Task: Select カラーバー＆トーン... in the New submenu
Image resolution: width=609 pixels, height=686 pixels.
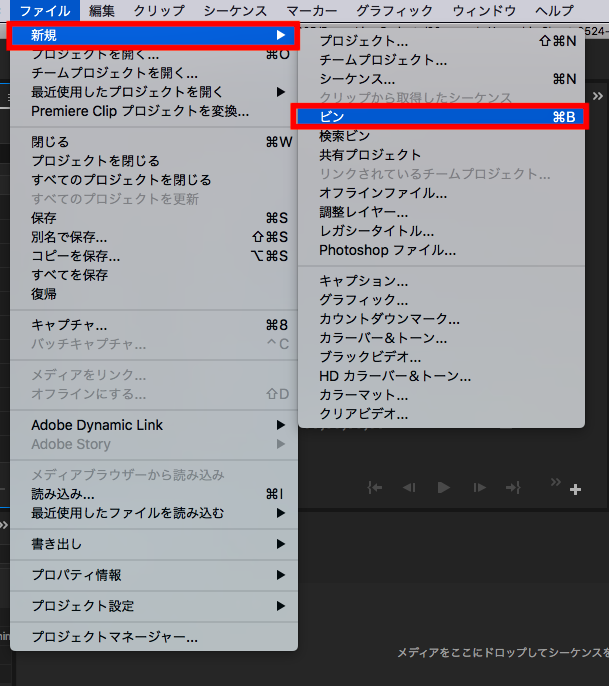Action: [x=441, y=338]
